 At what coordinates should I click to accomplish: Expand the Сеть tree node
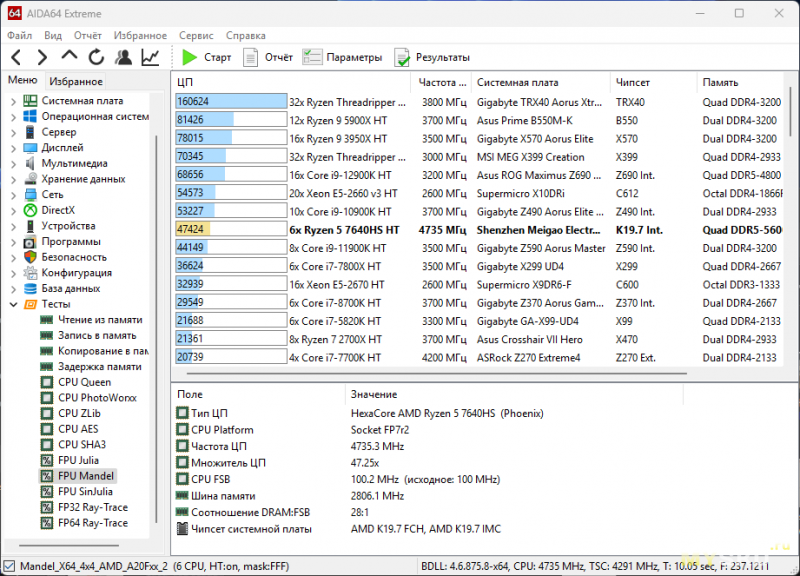pos(13,195)
